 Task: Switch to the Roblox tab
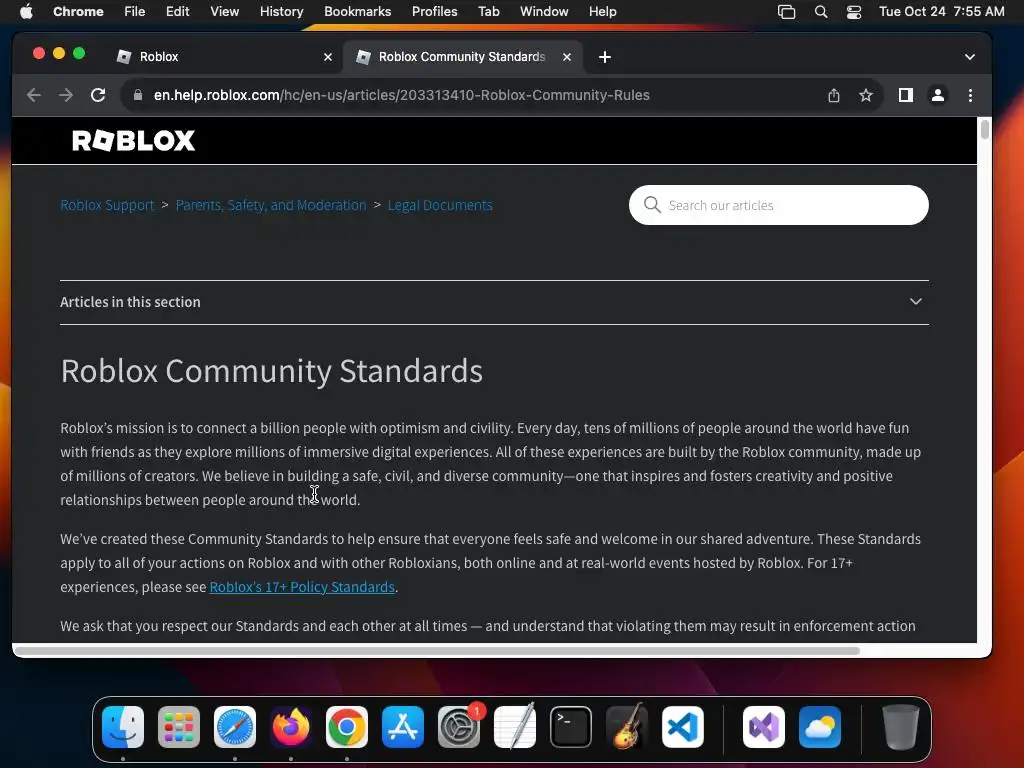(224, 57)
